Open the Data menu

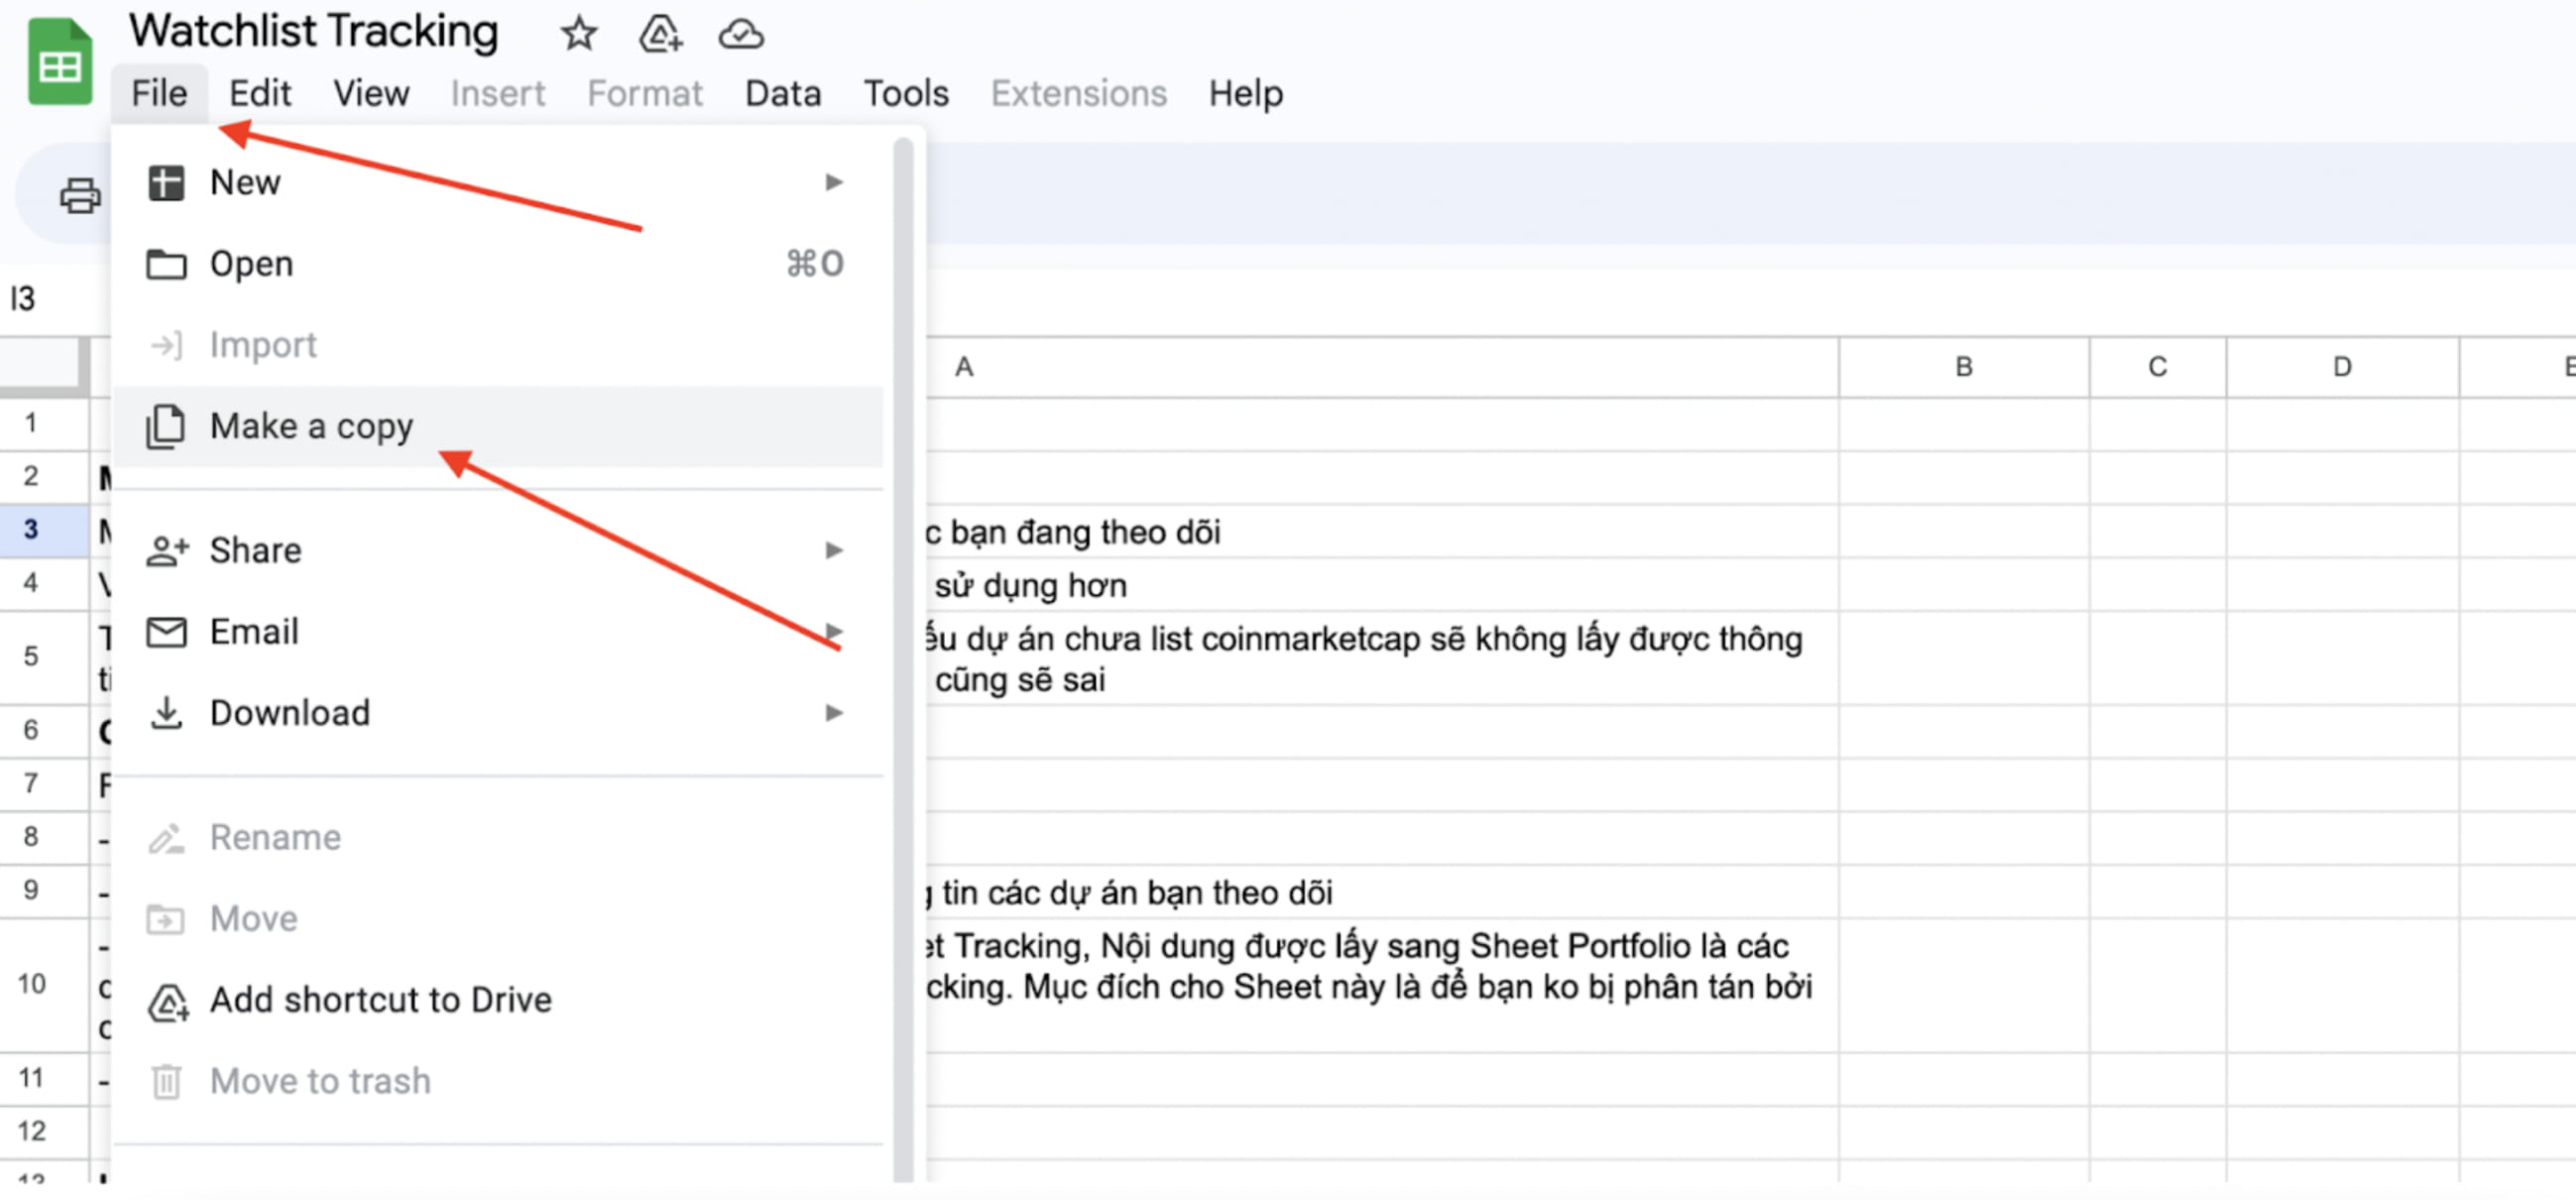coord(782,93)
